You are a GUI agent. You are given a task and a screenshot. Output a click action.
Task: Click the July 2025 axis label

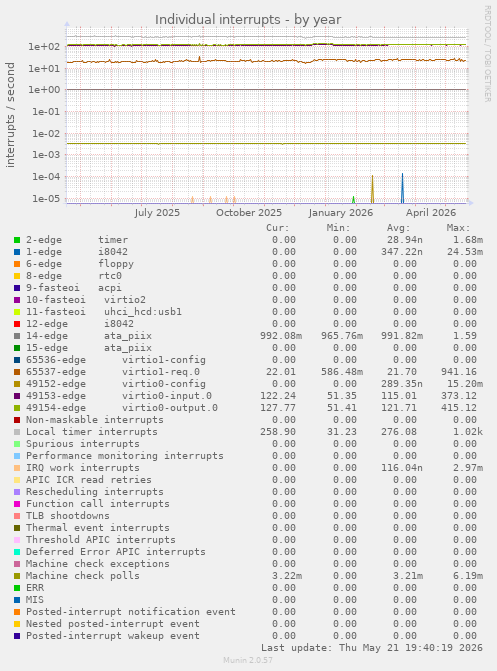tap(157, 213)
